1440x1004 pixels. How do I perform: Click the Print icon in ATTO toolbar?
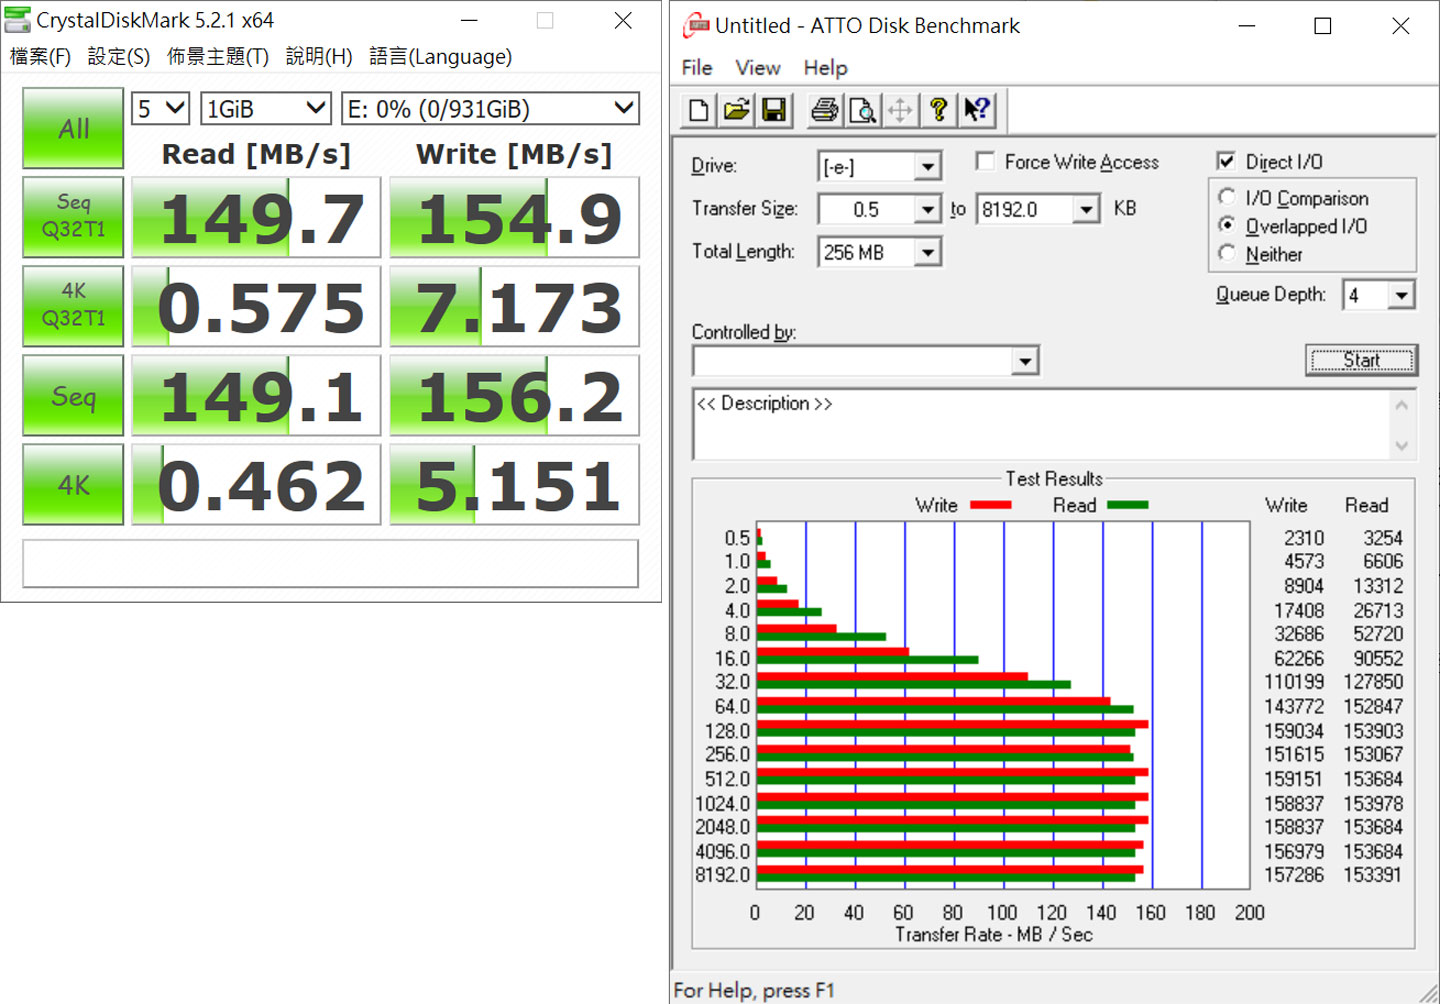coord(824,110)
